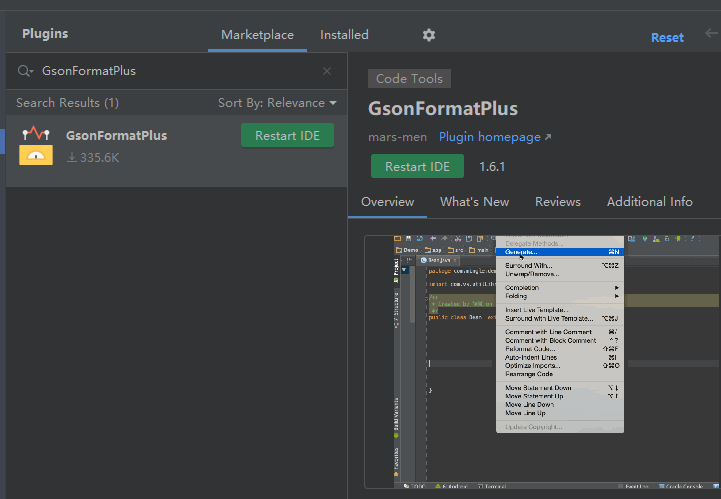Click the GsonFormatPlus detail heading
The image size is (721, 499).
[x=443, y=109]
